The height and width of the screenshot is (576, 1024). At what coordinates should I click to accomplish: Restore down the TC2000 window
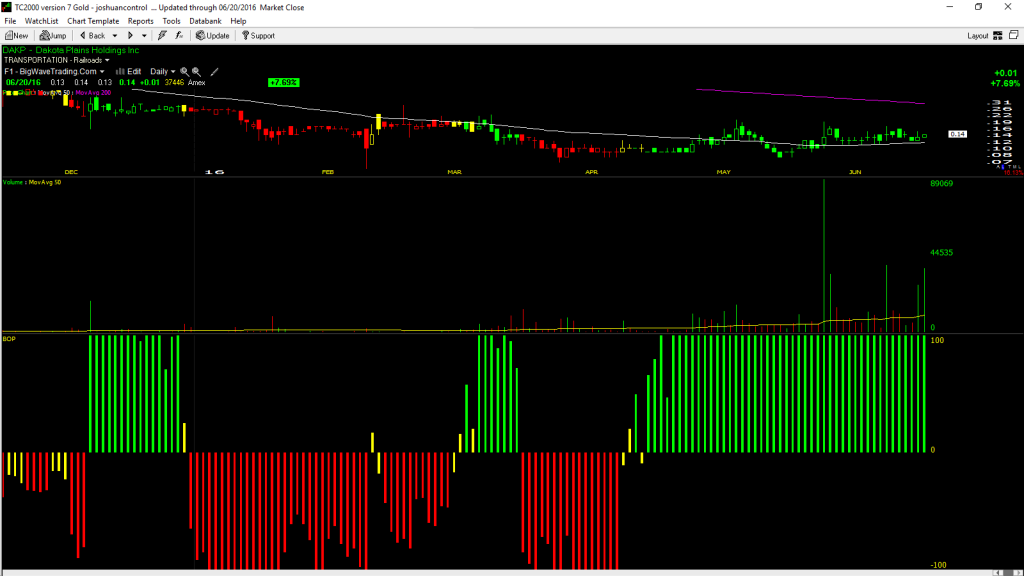pyautogui.click(x=978, y=7)
